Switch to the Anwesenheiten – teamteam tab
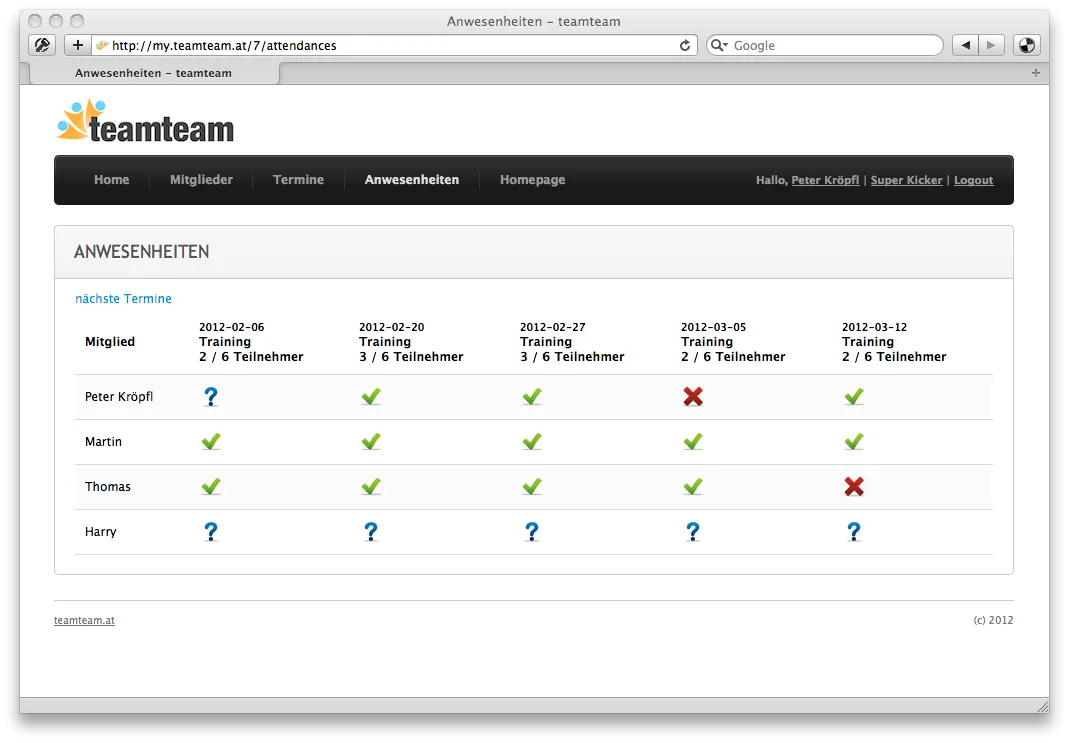1069x743 pixels. pos(151,72)
